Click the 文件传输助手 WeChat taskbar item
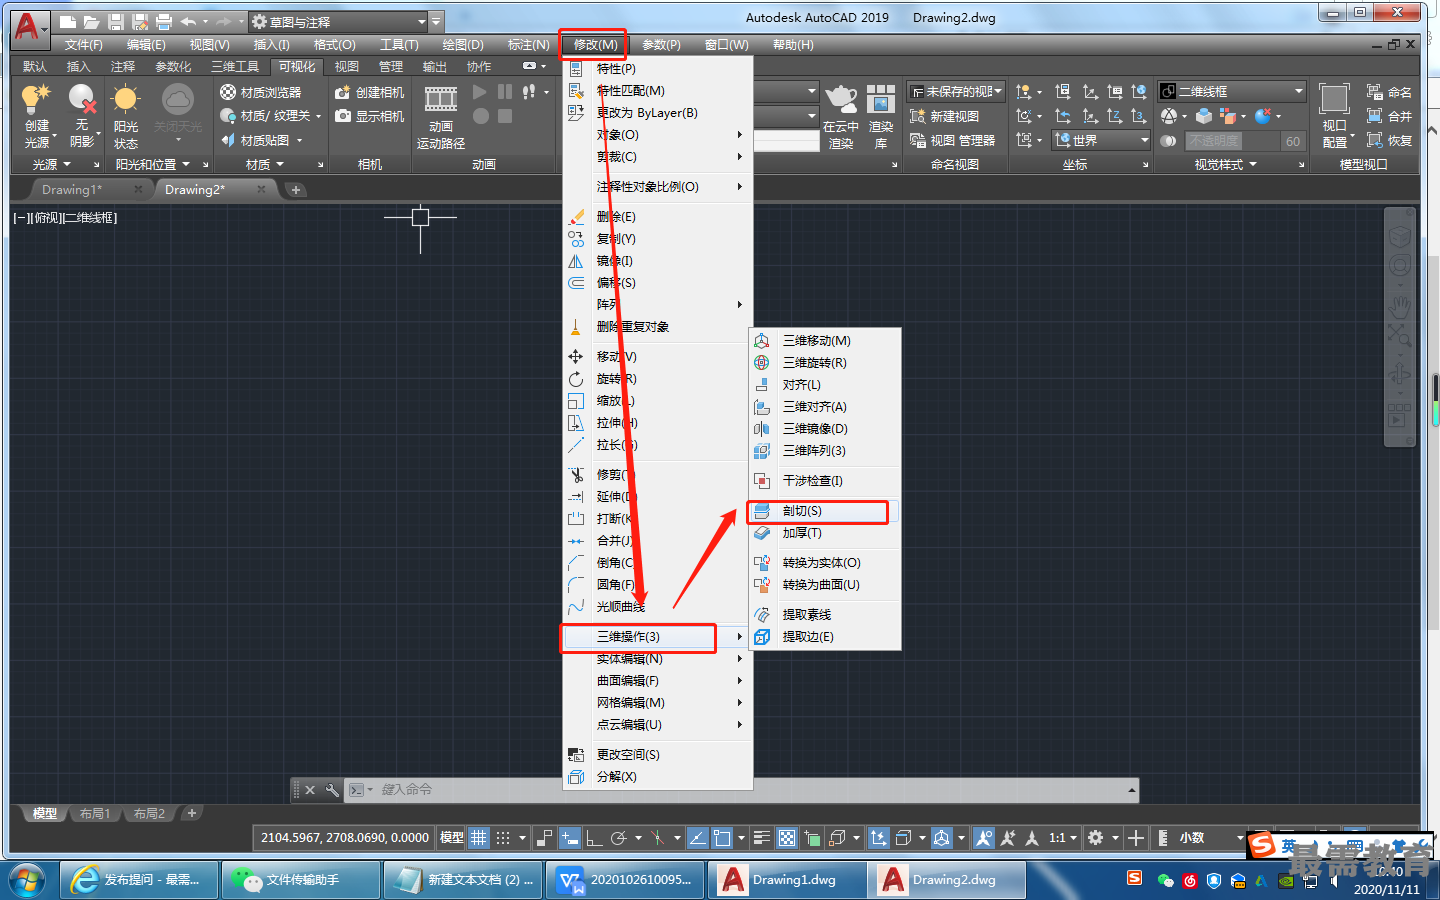This screenshot has height=900, width=1440. click(300, 880)
